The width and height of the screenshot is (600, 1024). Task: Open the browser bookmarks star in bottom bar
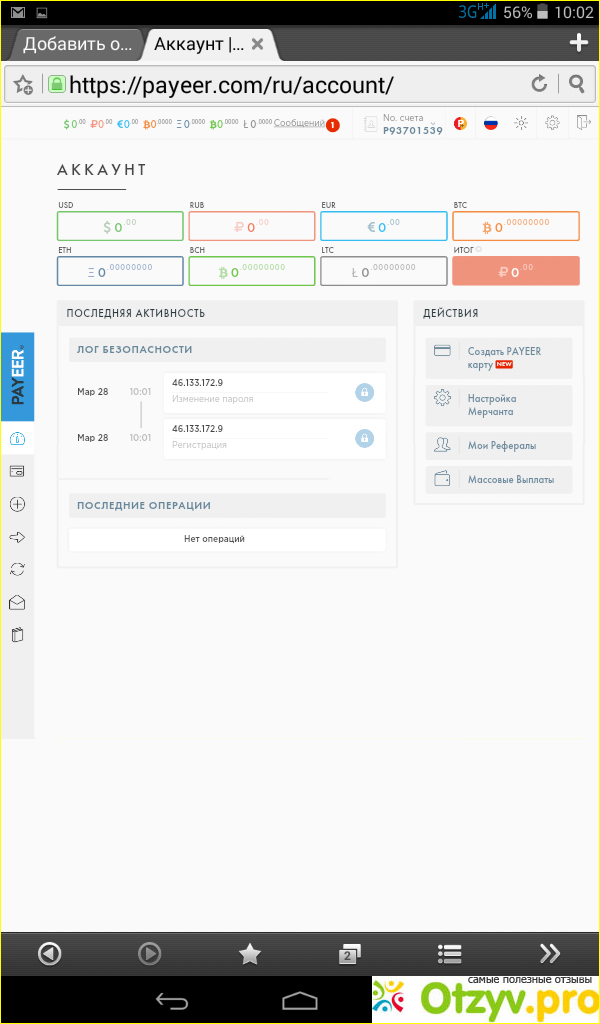tap(249, 953)
